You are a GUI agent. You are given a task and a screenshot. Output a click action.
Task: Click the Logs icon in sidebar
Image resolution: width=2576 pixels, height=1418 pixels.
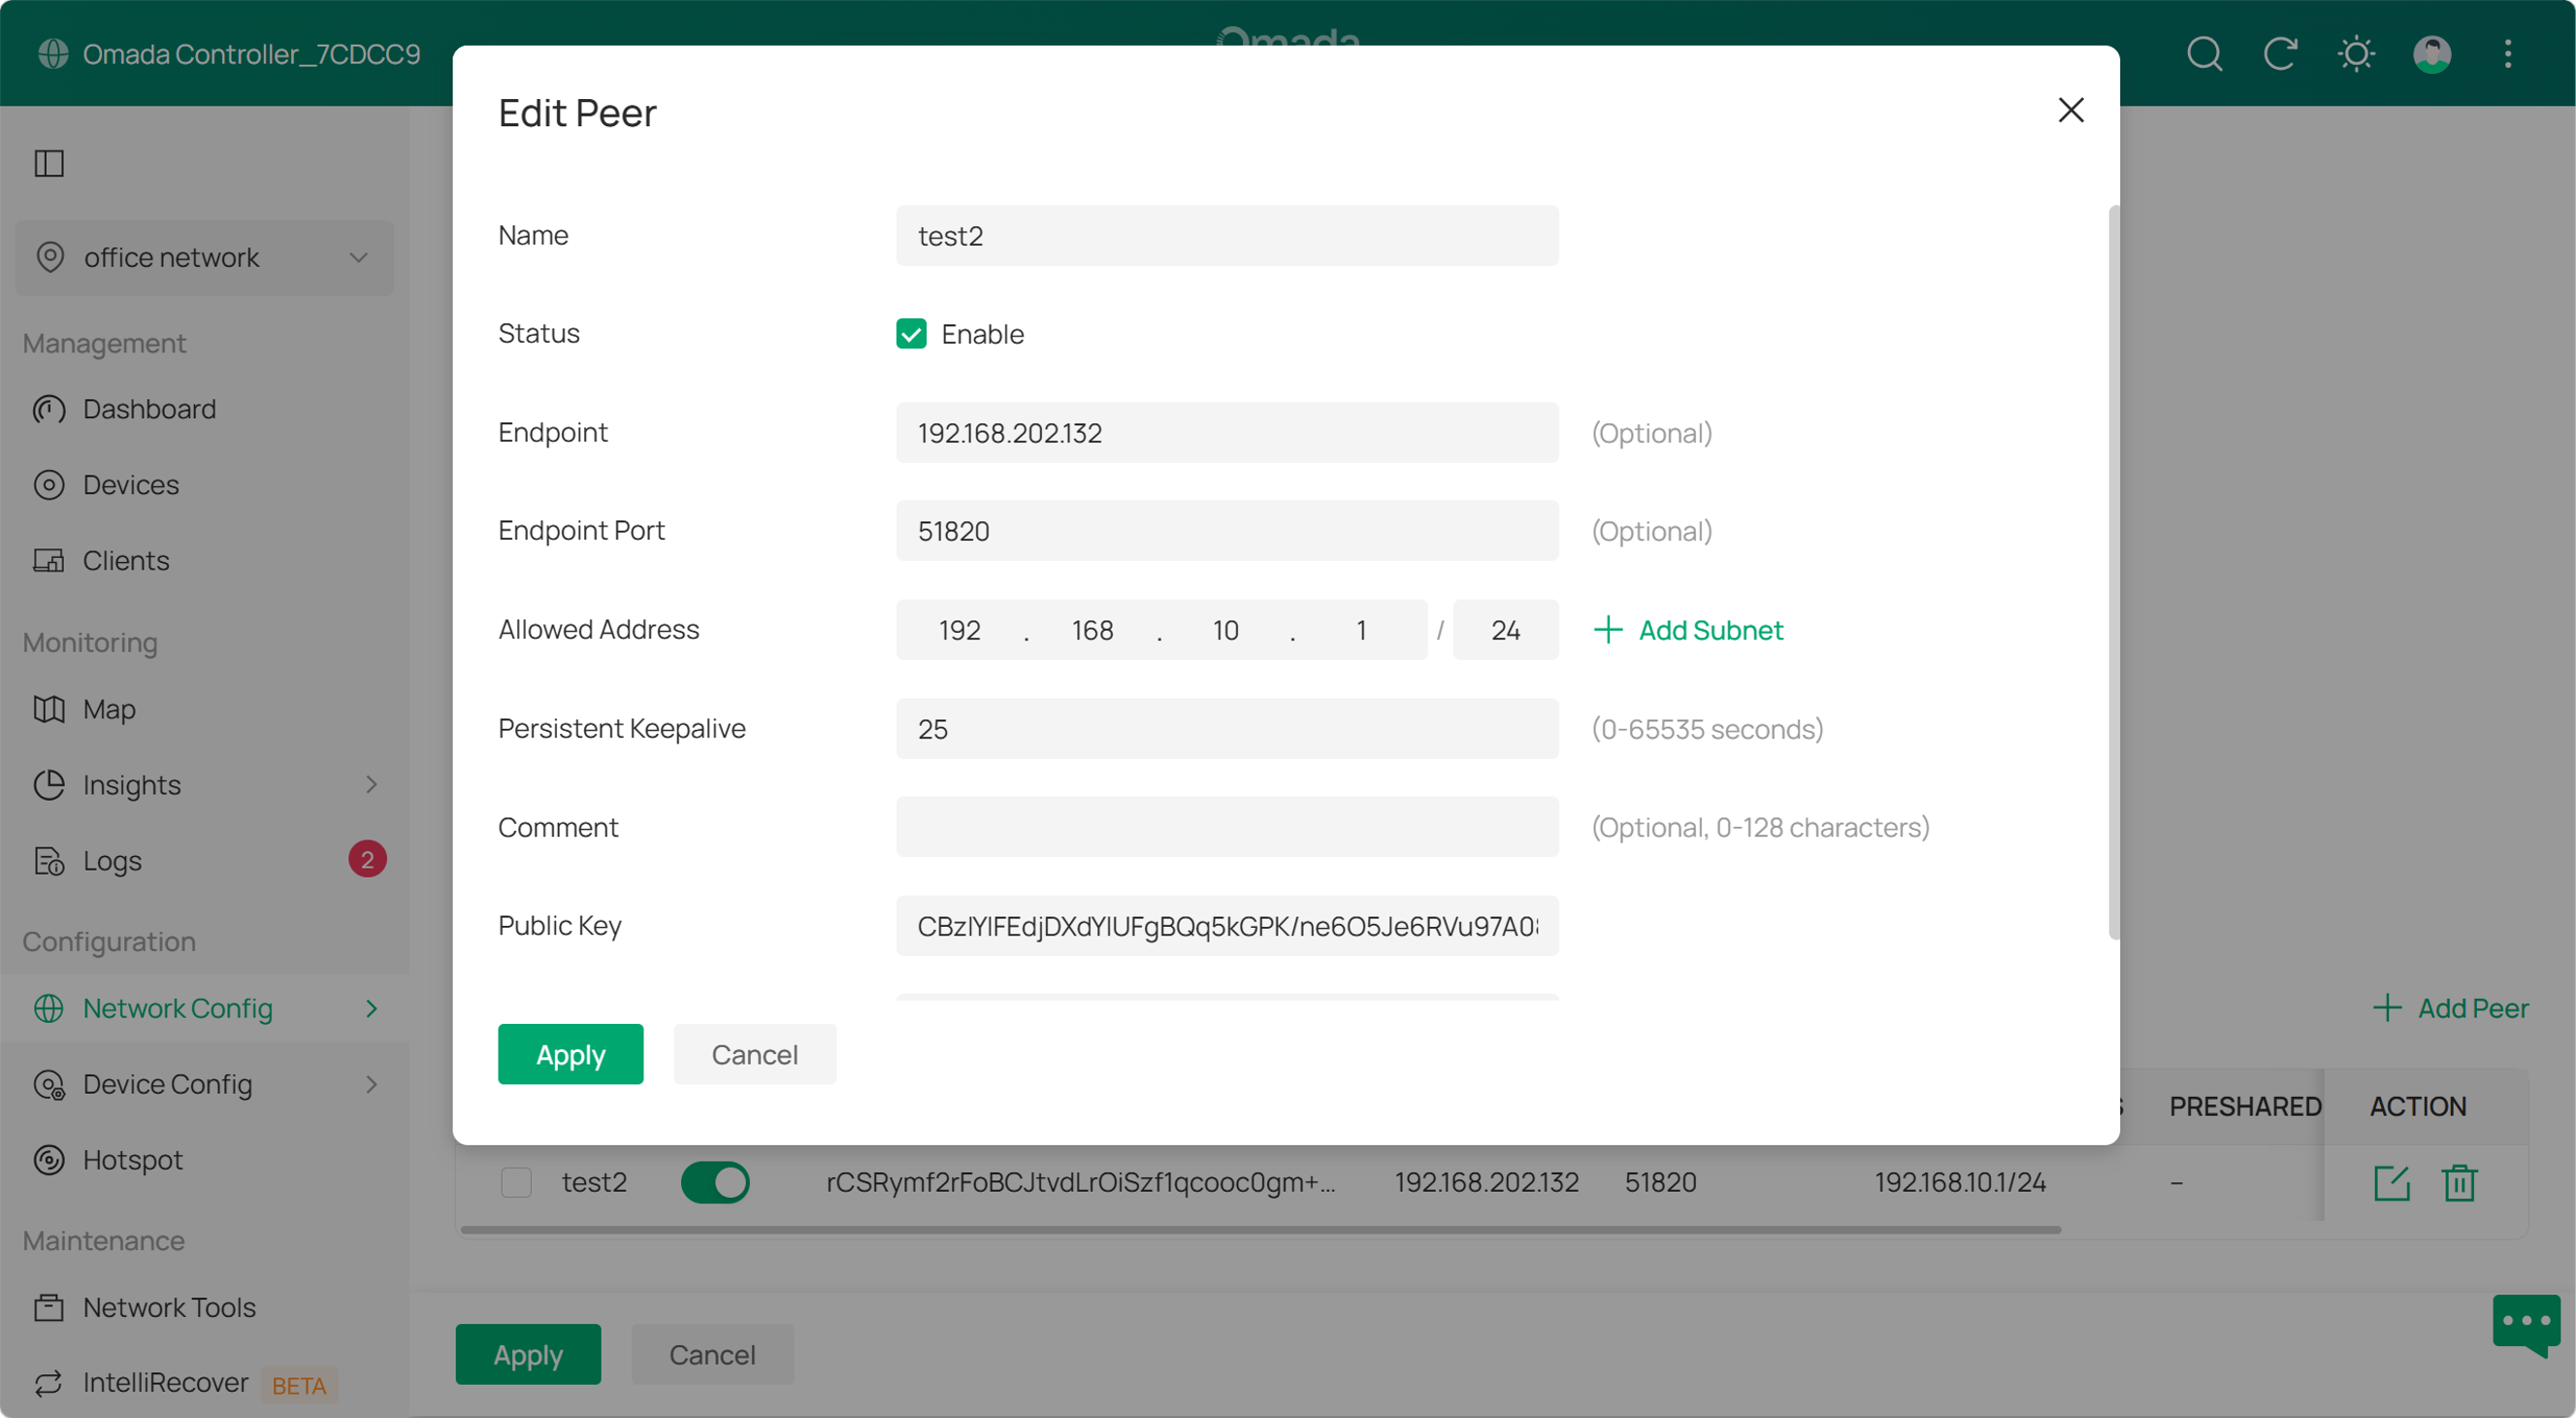[49, 861]
